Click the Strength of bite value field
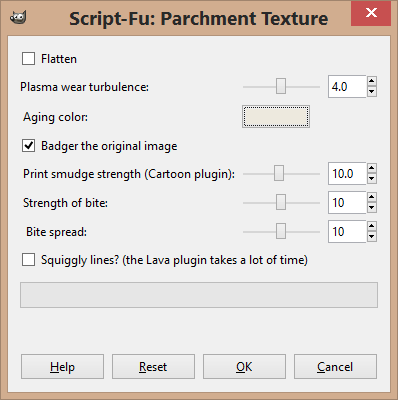The height and width of the screenshot is (400, 398). [347, 203]
